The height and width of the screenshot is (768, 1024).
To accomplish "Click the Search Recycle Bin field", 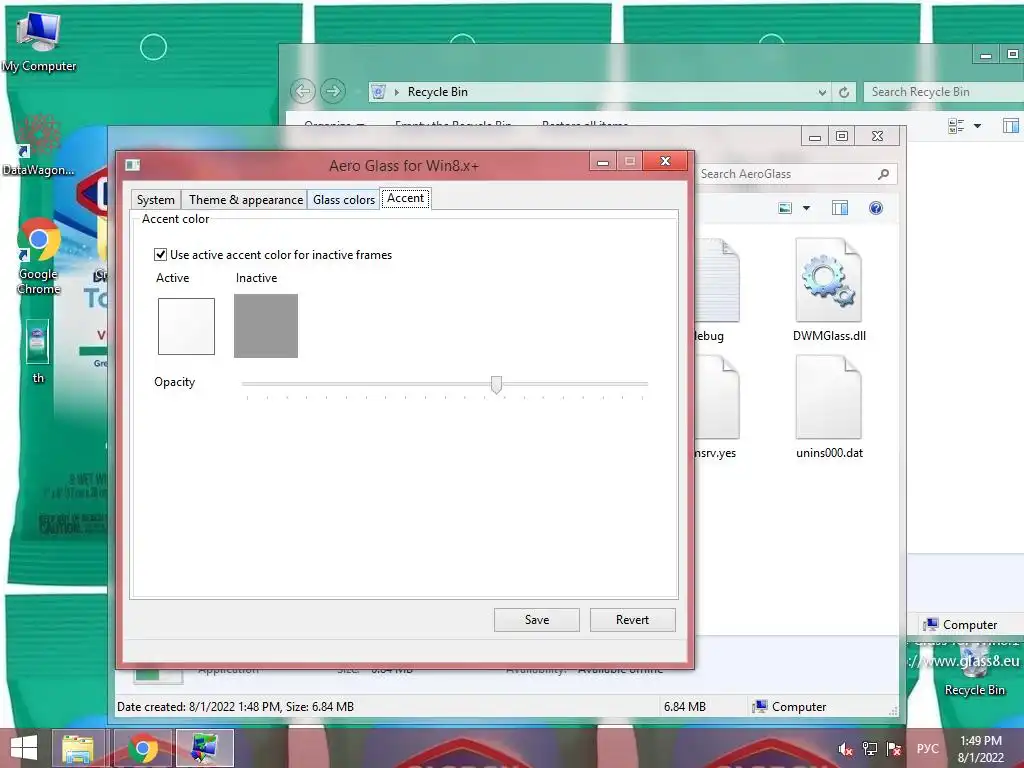I will point(942,92).
